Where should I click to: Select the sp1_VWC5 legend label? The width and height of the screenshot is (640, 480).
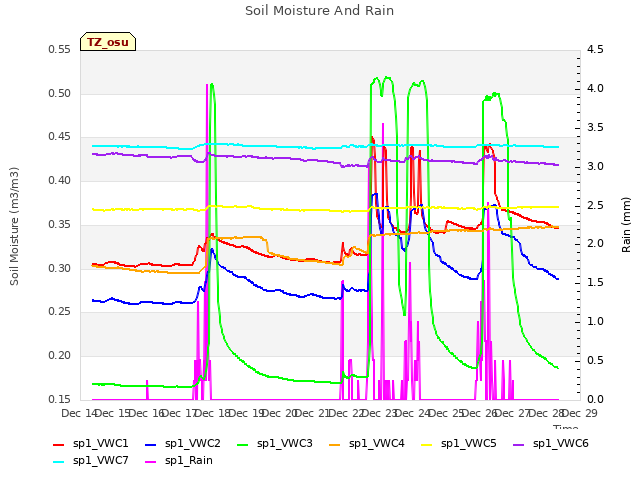pos(469,444)
